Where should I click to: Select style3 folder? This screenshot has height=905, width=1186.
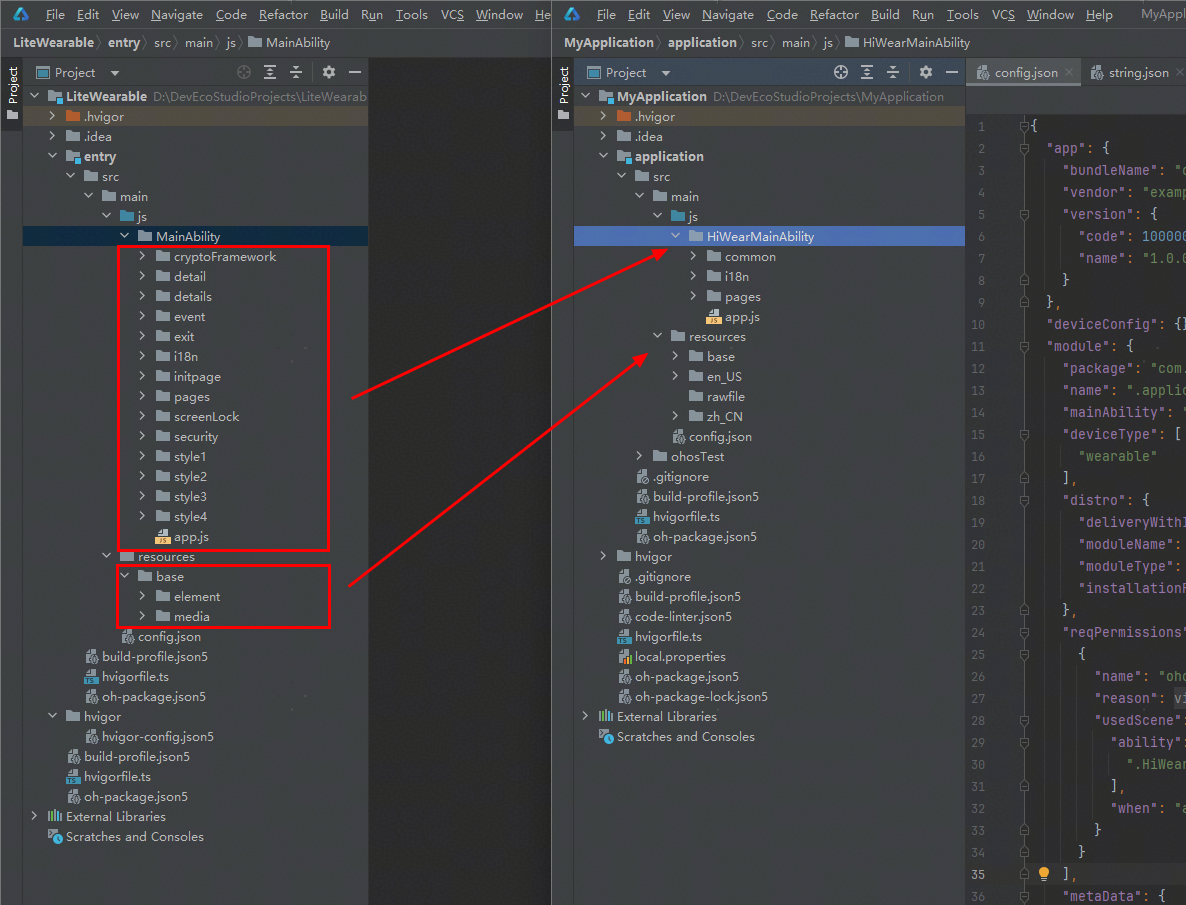190,496
